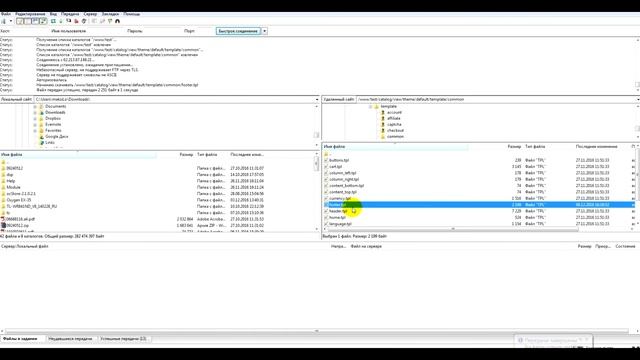
Task: Select the Module folder in local list
Action: [13, 187]
